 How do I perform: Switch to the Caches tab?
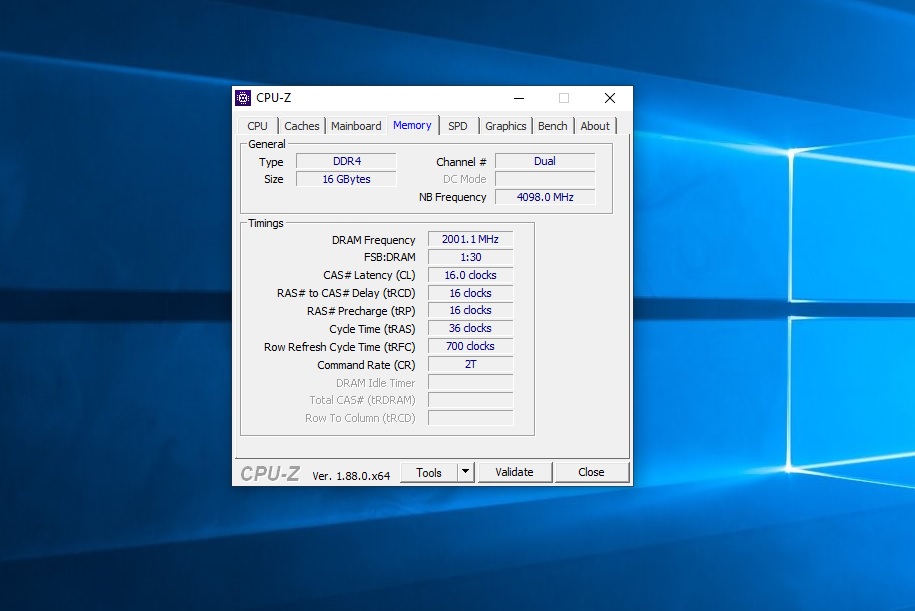302,126
